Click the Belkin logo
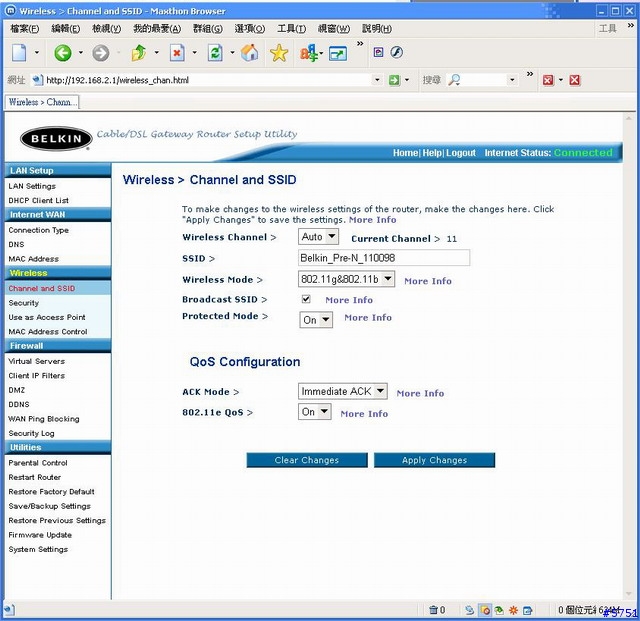Screen dimensions: 640x621 tap(56, 139)
